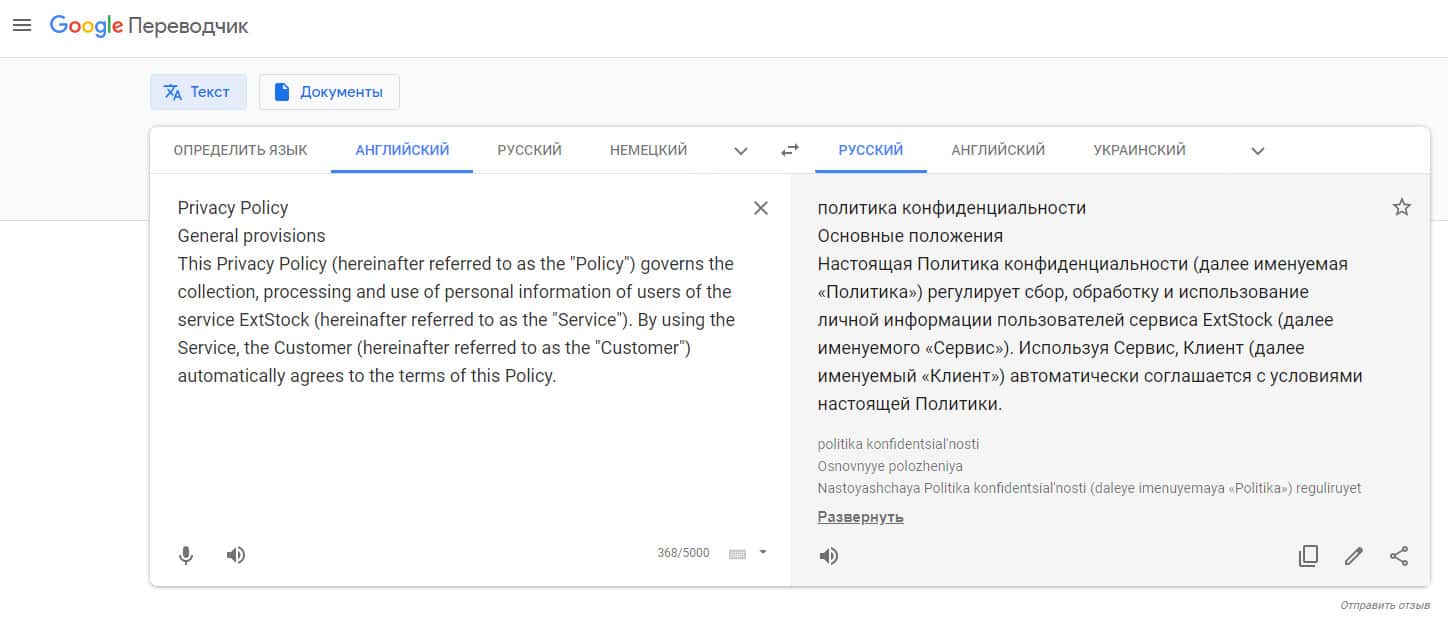Switch to Документы translation mode

(329, 92)
